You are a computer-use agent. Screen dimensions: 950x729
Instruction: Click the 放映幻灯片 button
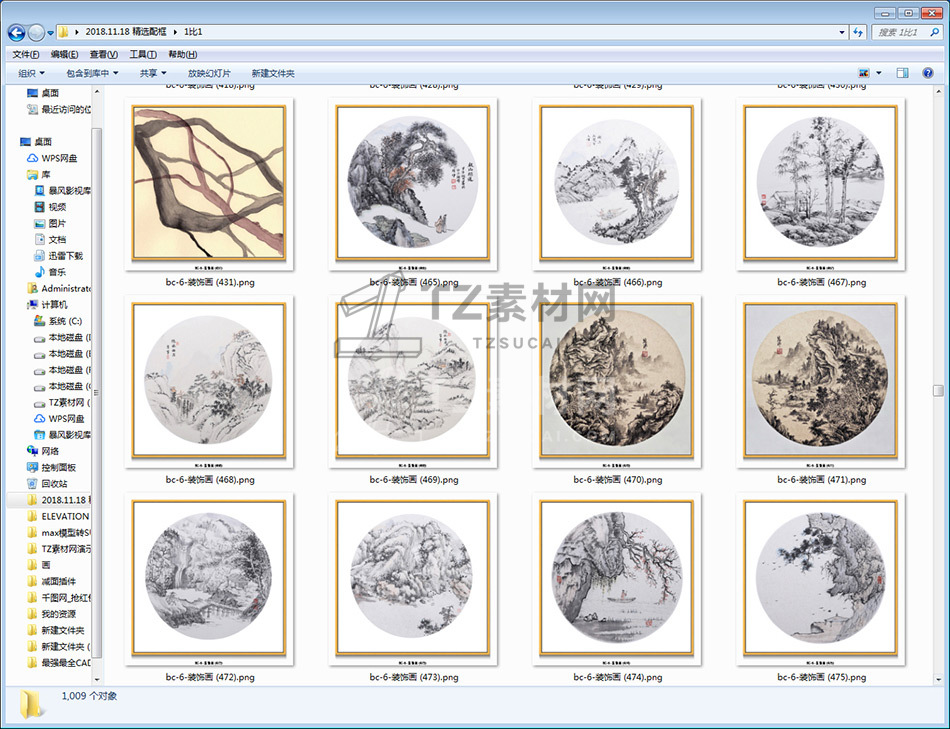209,73
